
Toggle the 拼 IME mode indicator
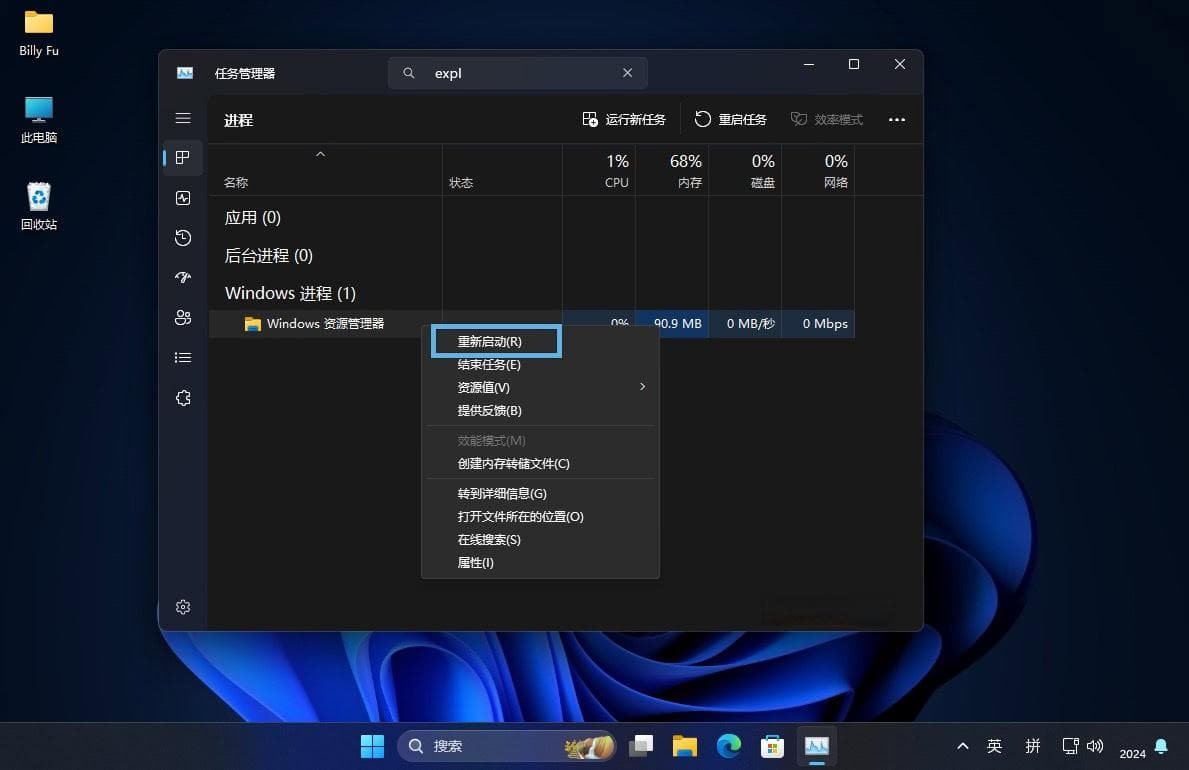pyautogui.click(x=1033, y=746)
